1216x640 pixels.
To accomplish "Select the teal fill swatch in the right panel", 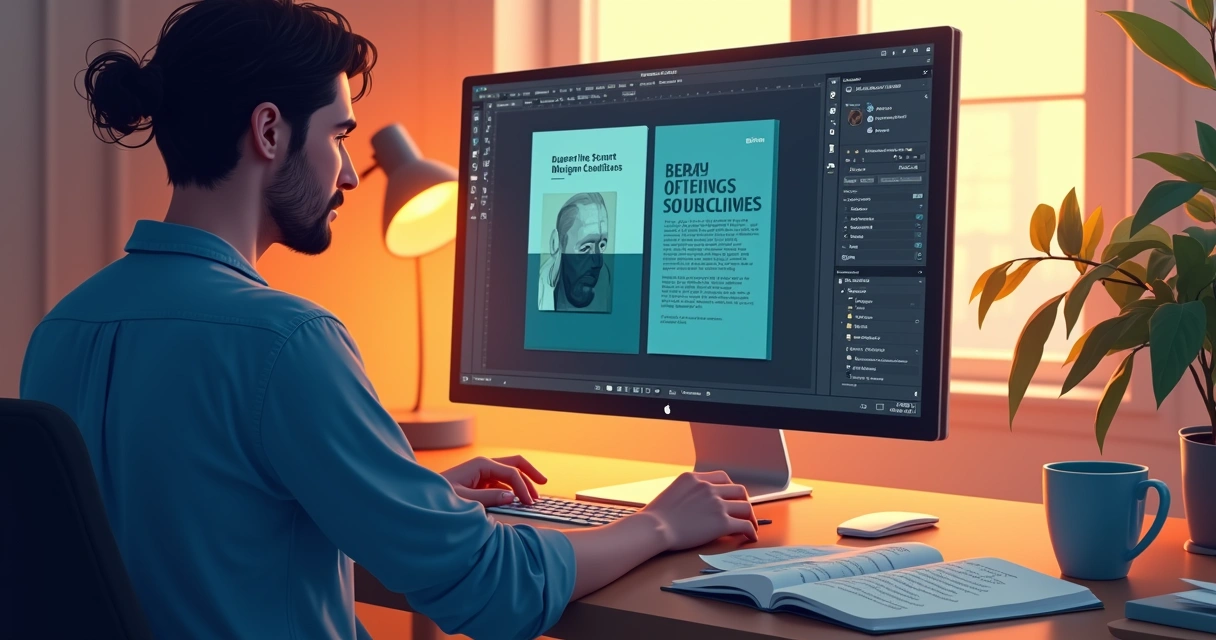I will 917,216.
